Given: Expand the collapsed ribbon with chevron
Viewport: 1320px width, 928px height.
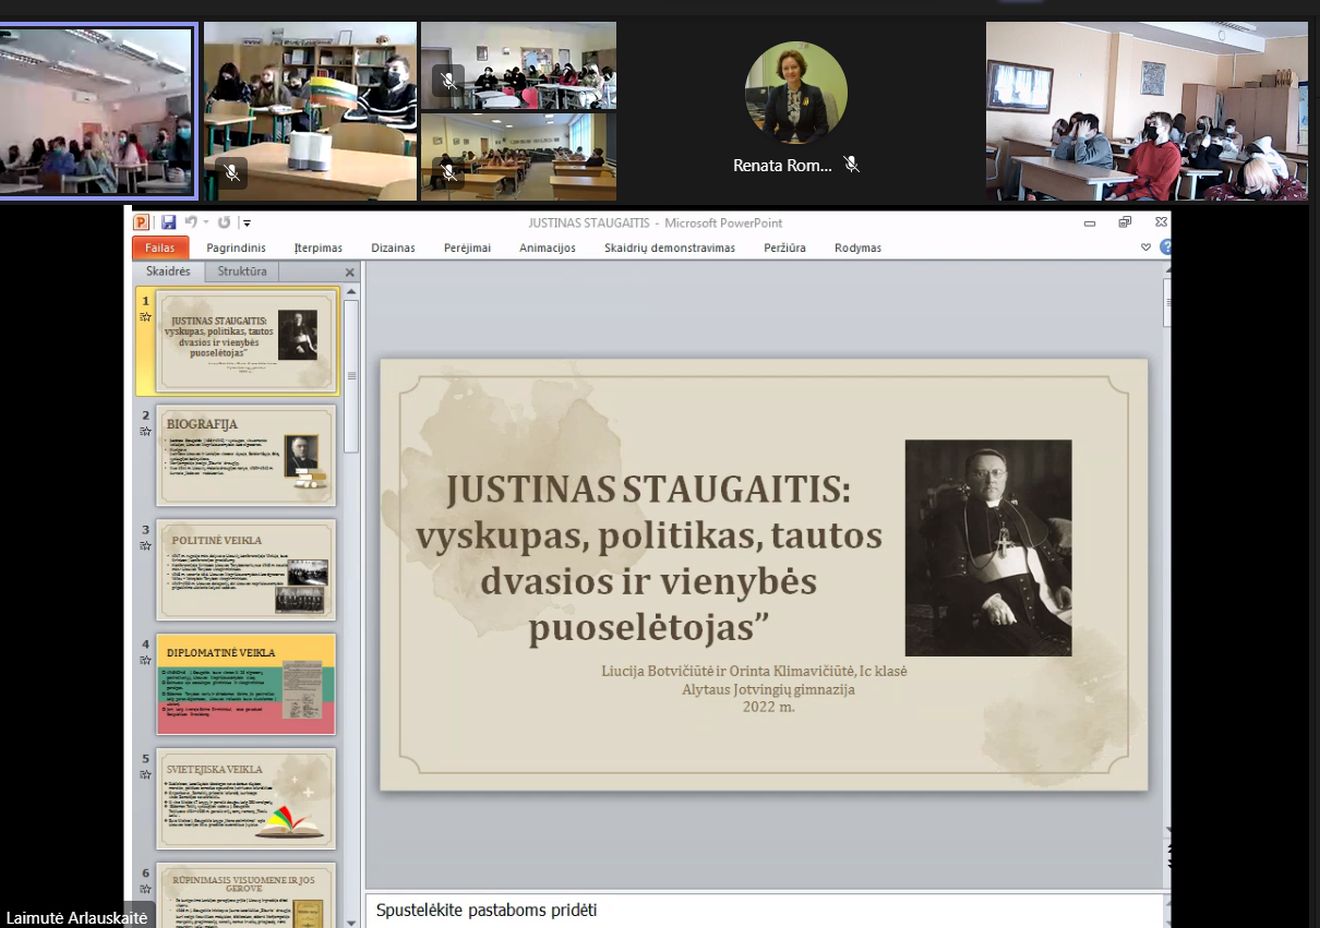Looking at the screenshot, I should [1146, 247].
